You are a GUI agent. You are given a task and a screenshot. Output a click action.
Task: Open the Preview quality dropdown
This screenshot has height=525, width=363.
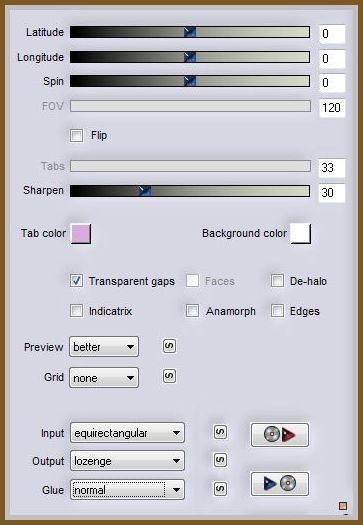coord(104,347)
